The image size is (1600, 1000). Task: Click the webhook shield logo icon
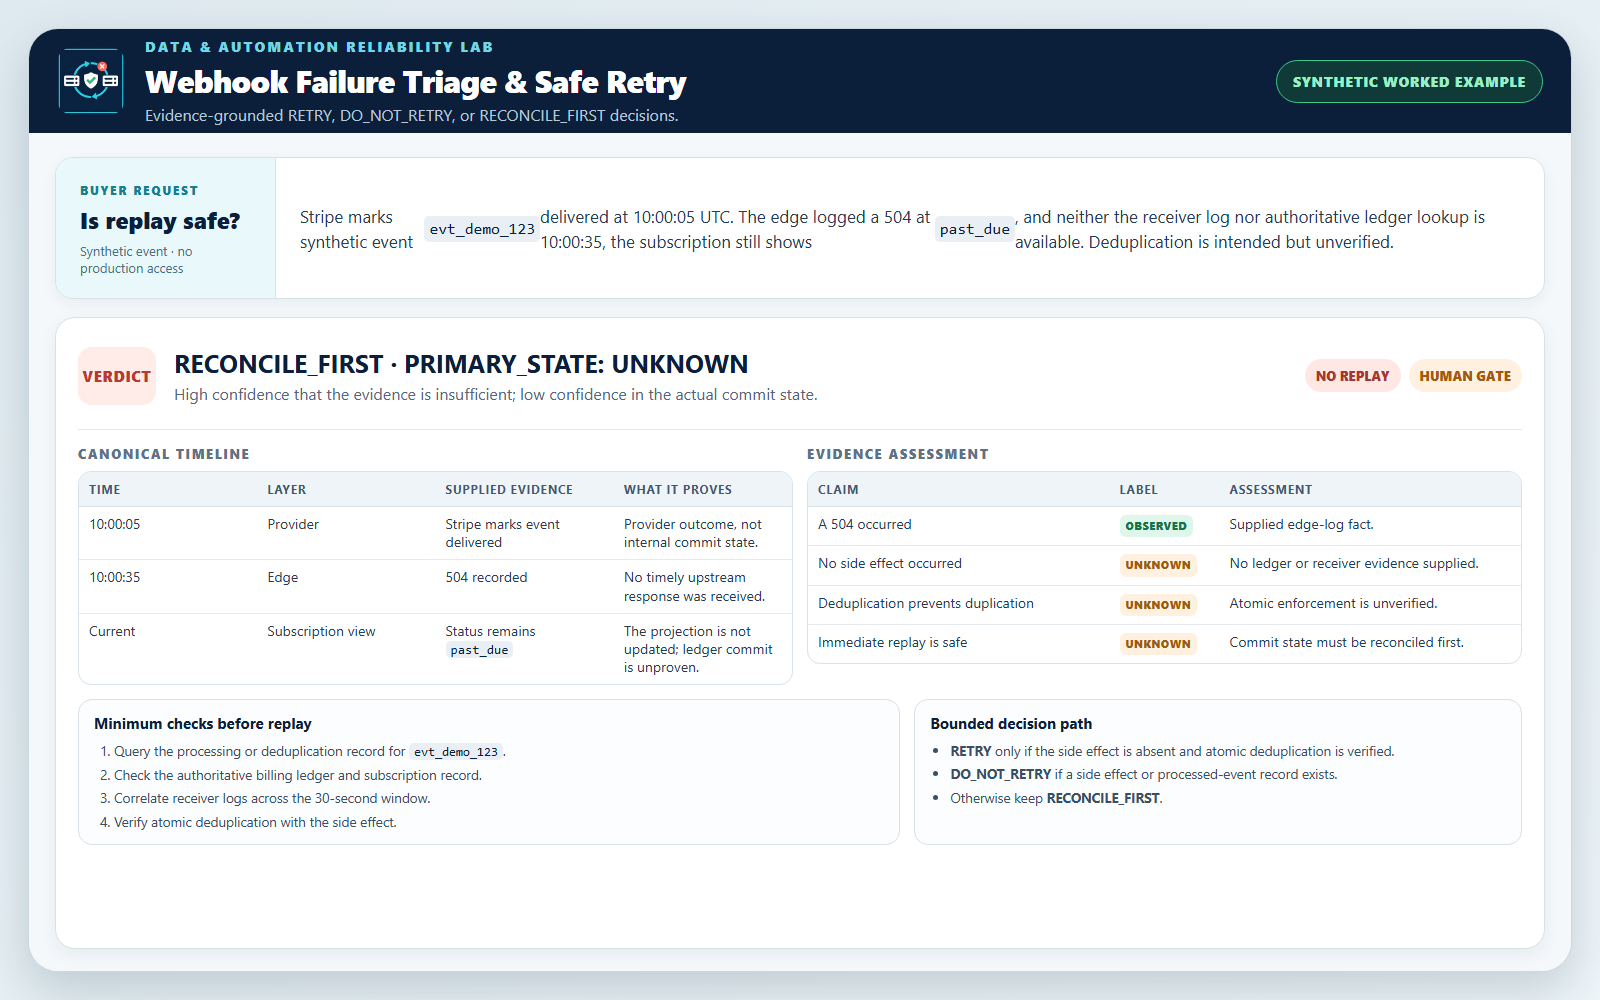(x=91, y=80)
